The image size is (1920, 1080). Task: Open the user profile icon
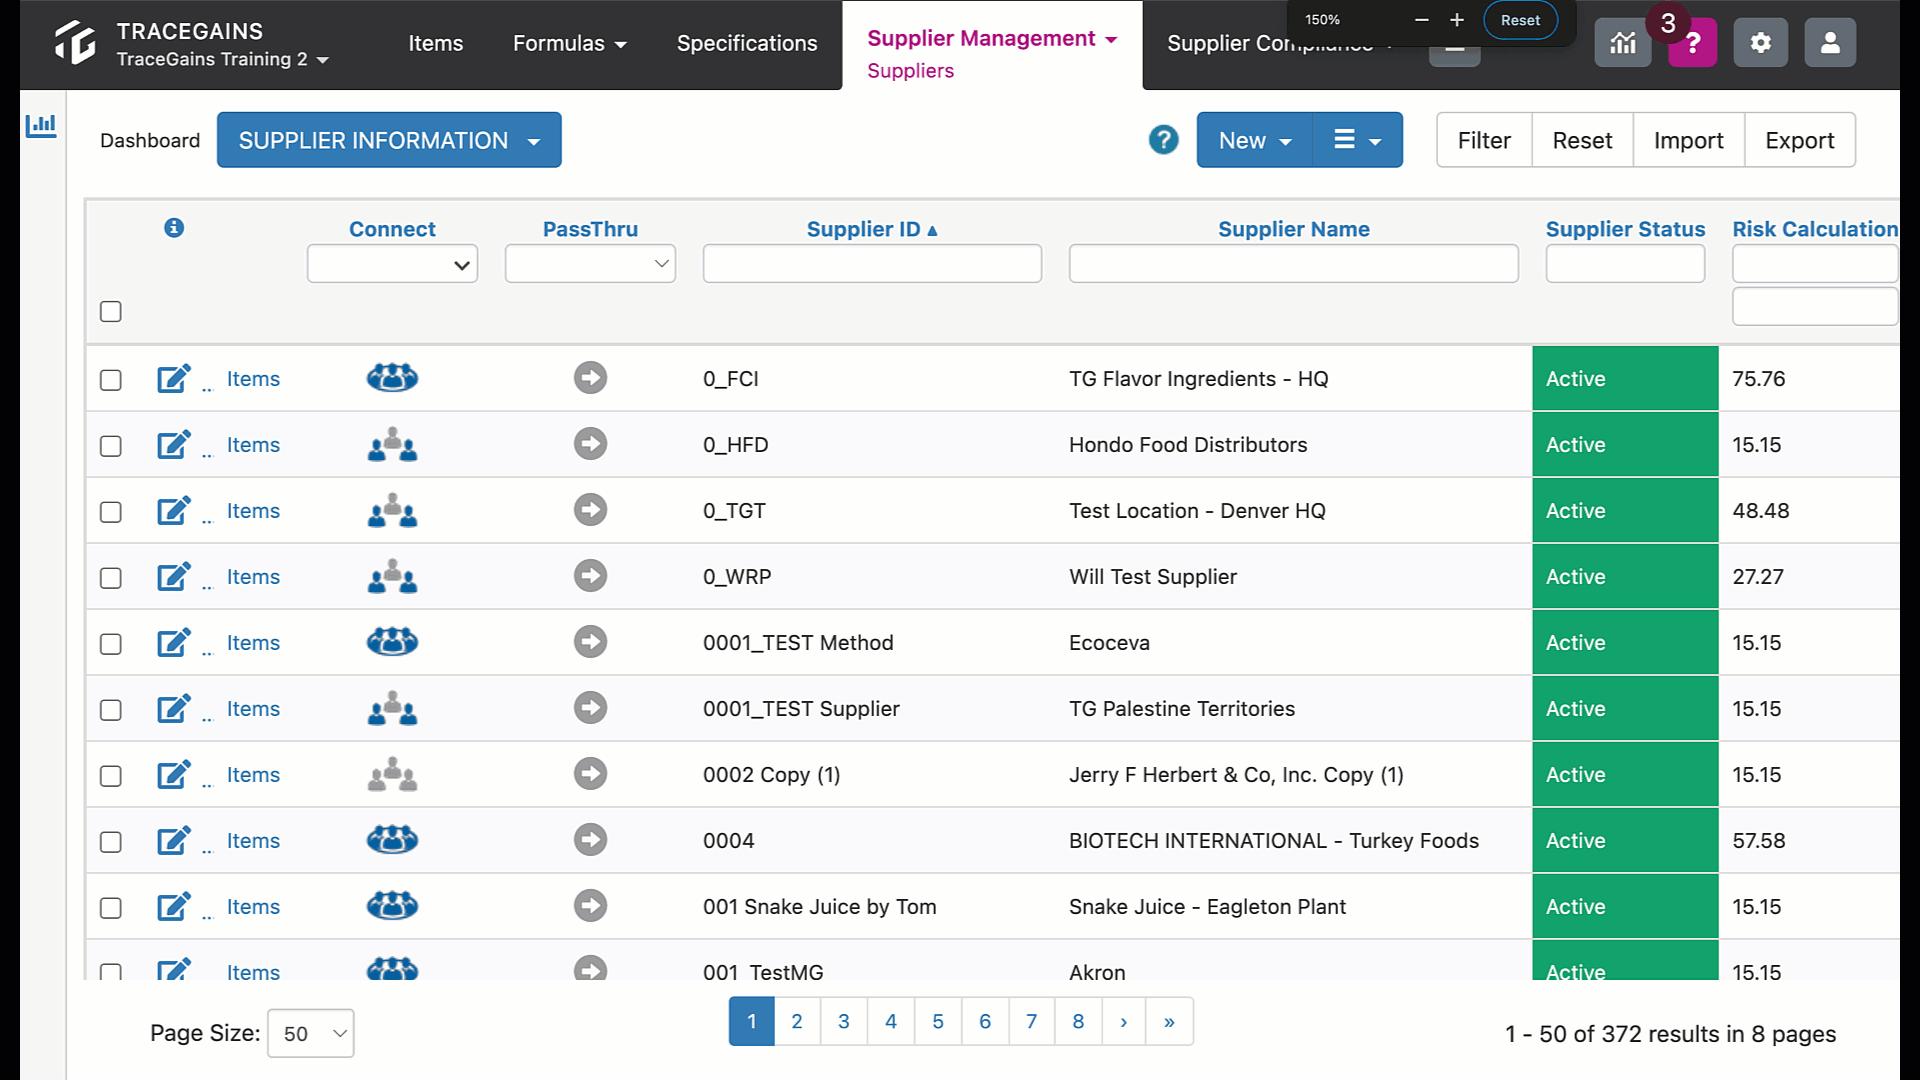(x=1830, y=43)
